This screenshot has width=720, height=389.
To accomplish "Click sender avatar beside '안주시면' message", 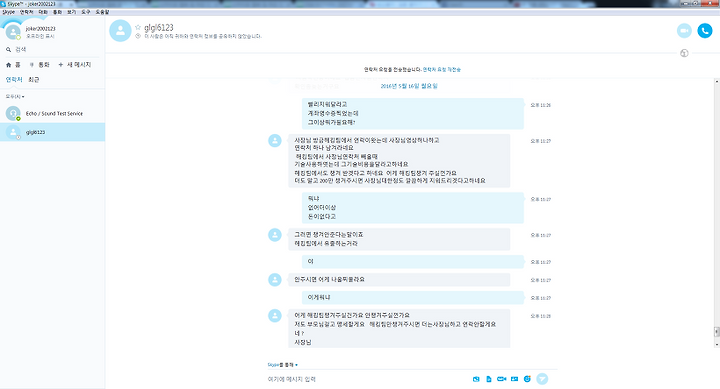I will tap(275, 280).
